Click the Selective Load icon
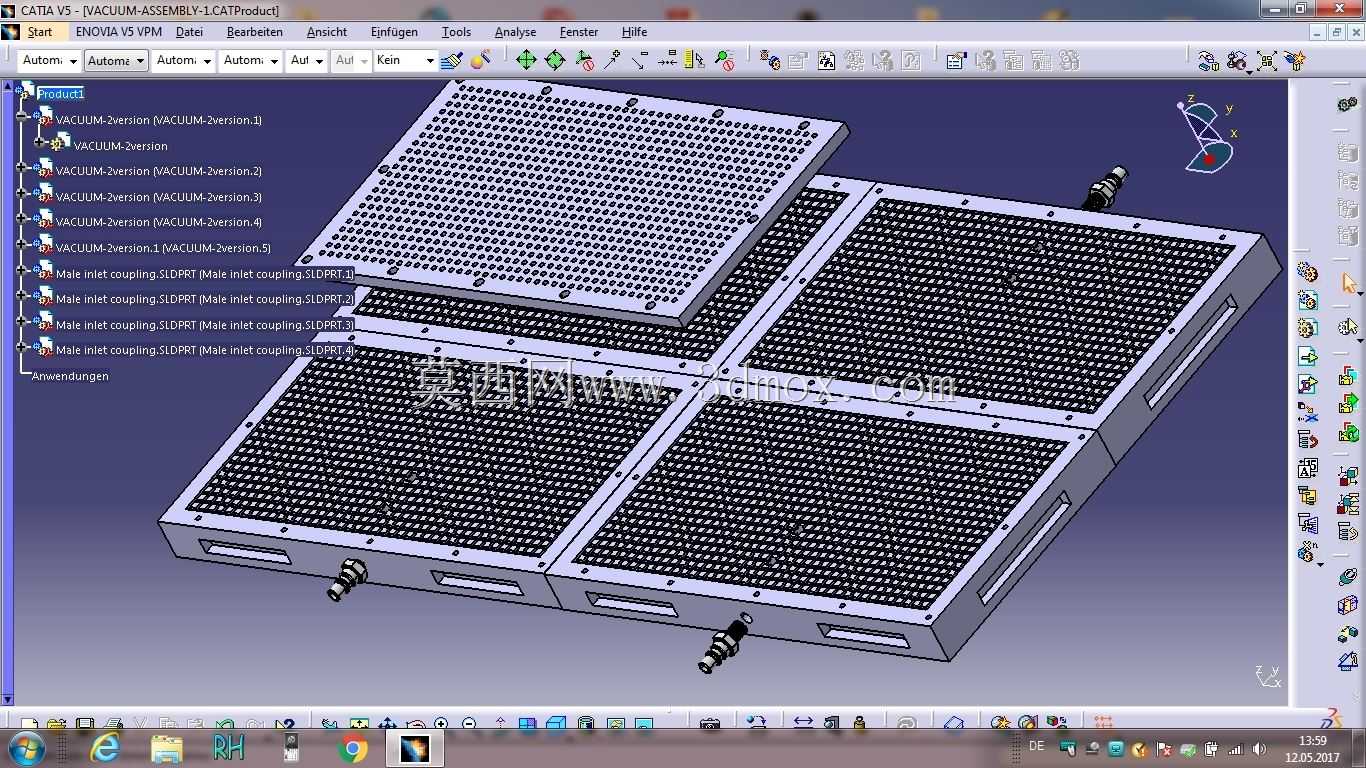 (x=1307, y=495)
